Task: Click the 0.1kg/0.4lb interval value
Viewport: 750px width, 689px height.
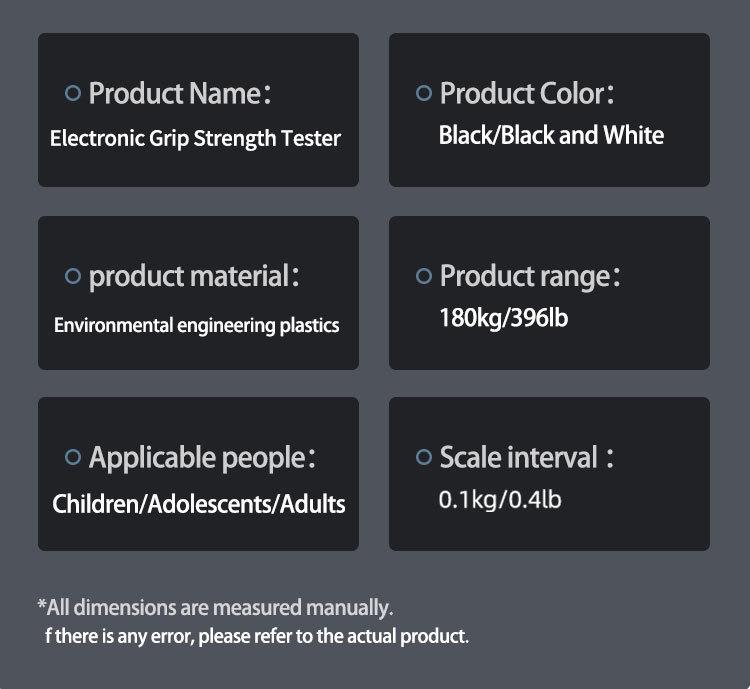Action: coord(500,498)
